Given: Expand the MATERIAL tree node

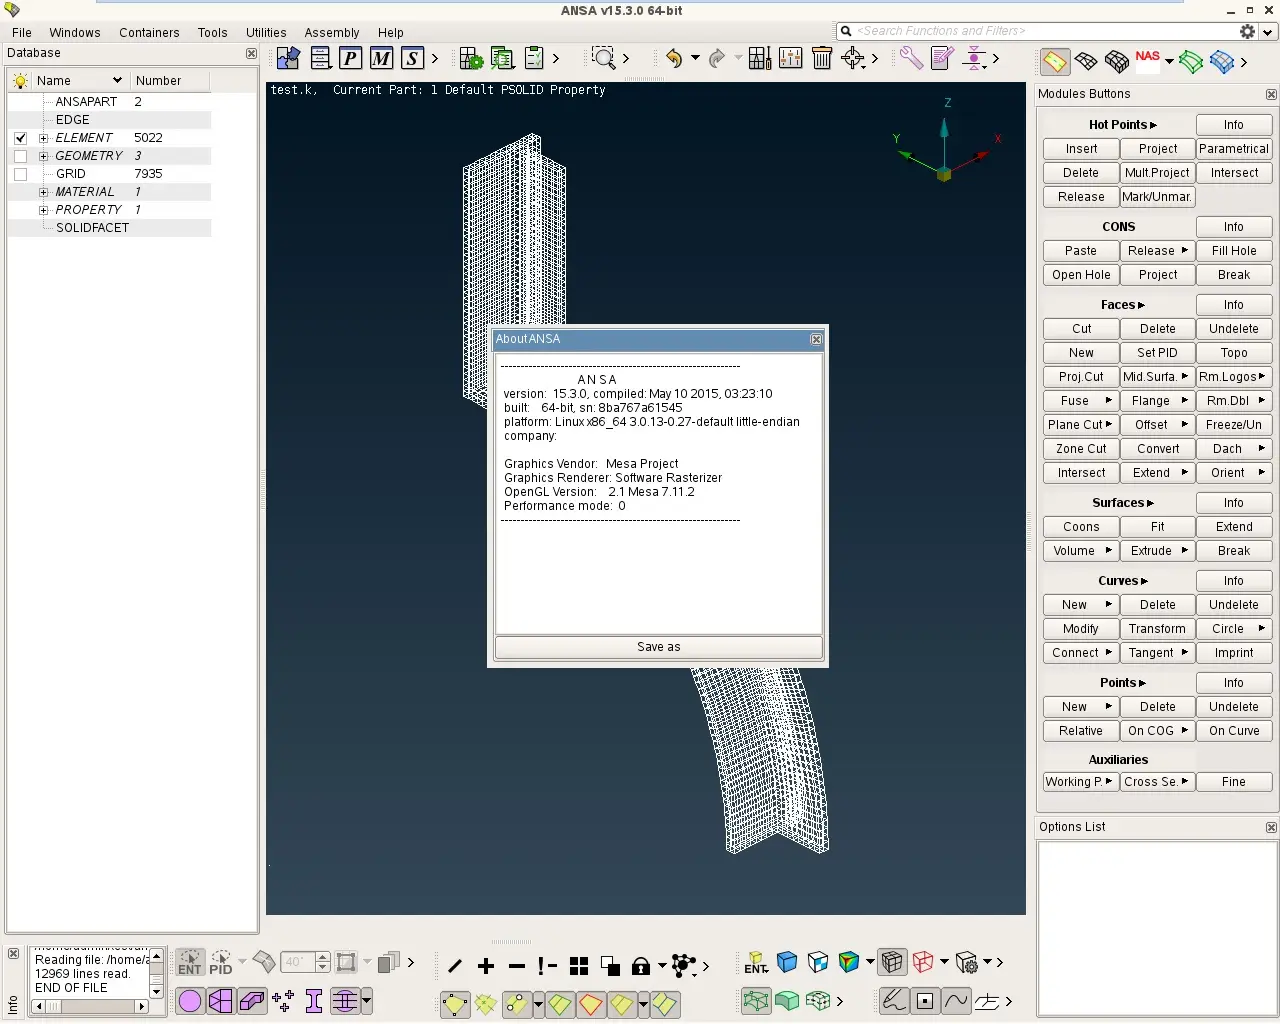Looking at the screenshot, I should pyautogui.click(x=43, y=192).
